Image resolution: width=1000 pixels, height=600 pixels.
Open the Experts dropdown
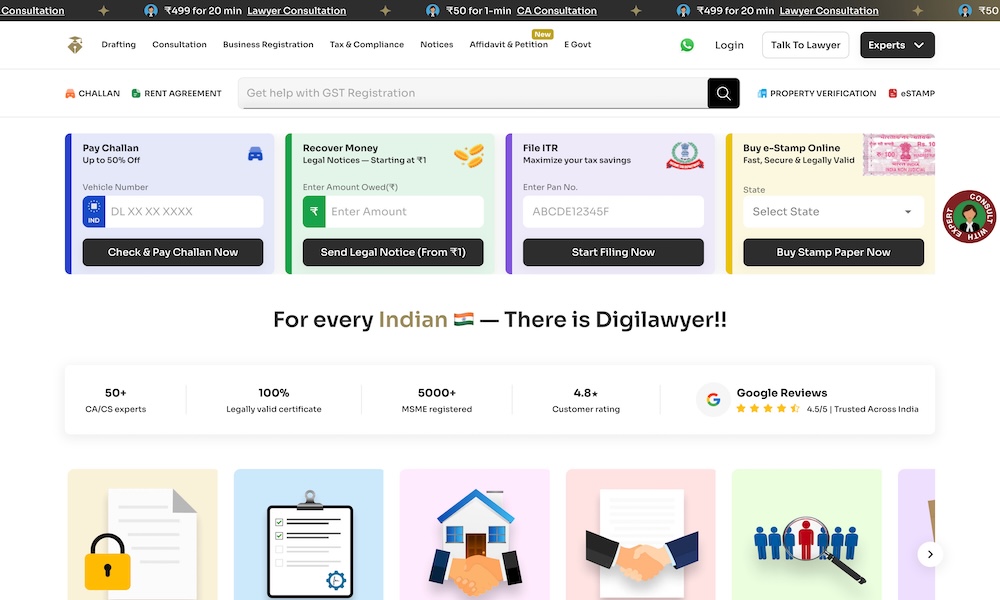897,45
